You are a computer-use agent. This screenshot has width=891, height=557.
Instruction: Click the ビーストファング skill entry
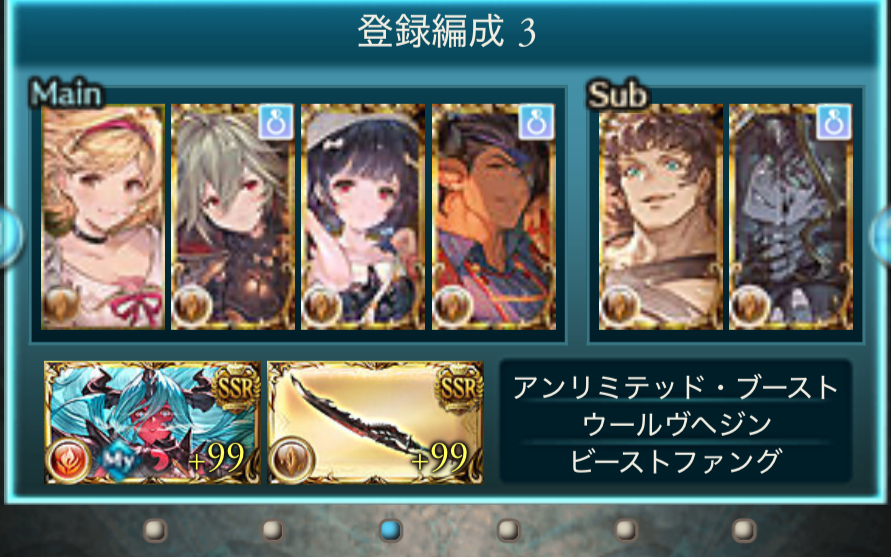point(676,461)
